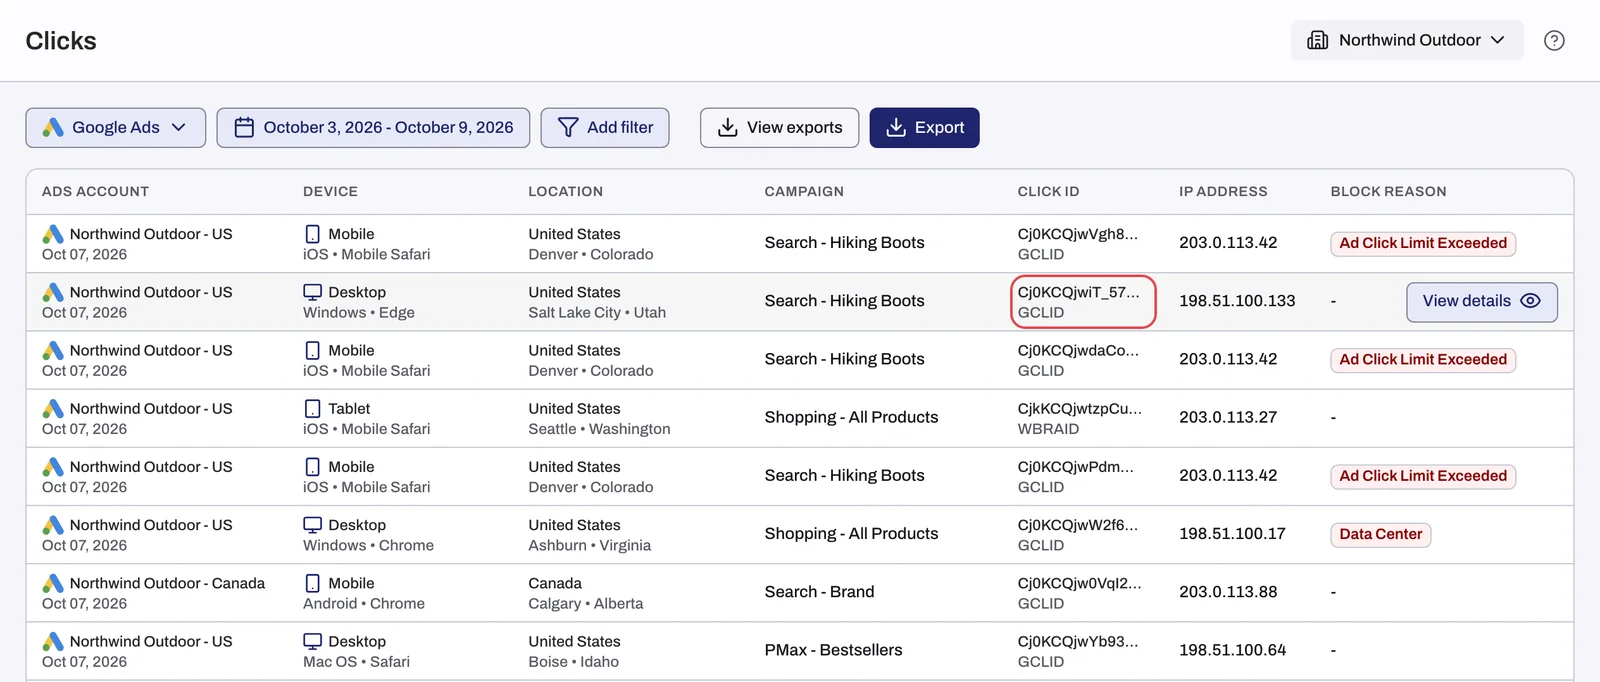Click the mobile icon in Android • Chrome row
Screen dimensions: 1600x682
coord(313,583)
